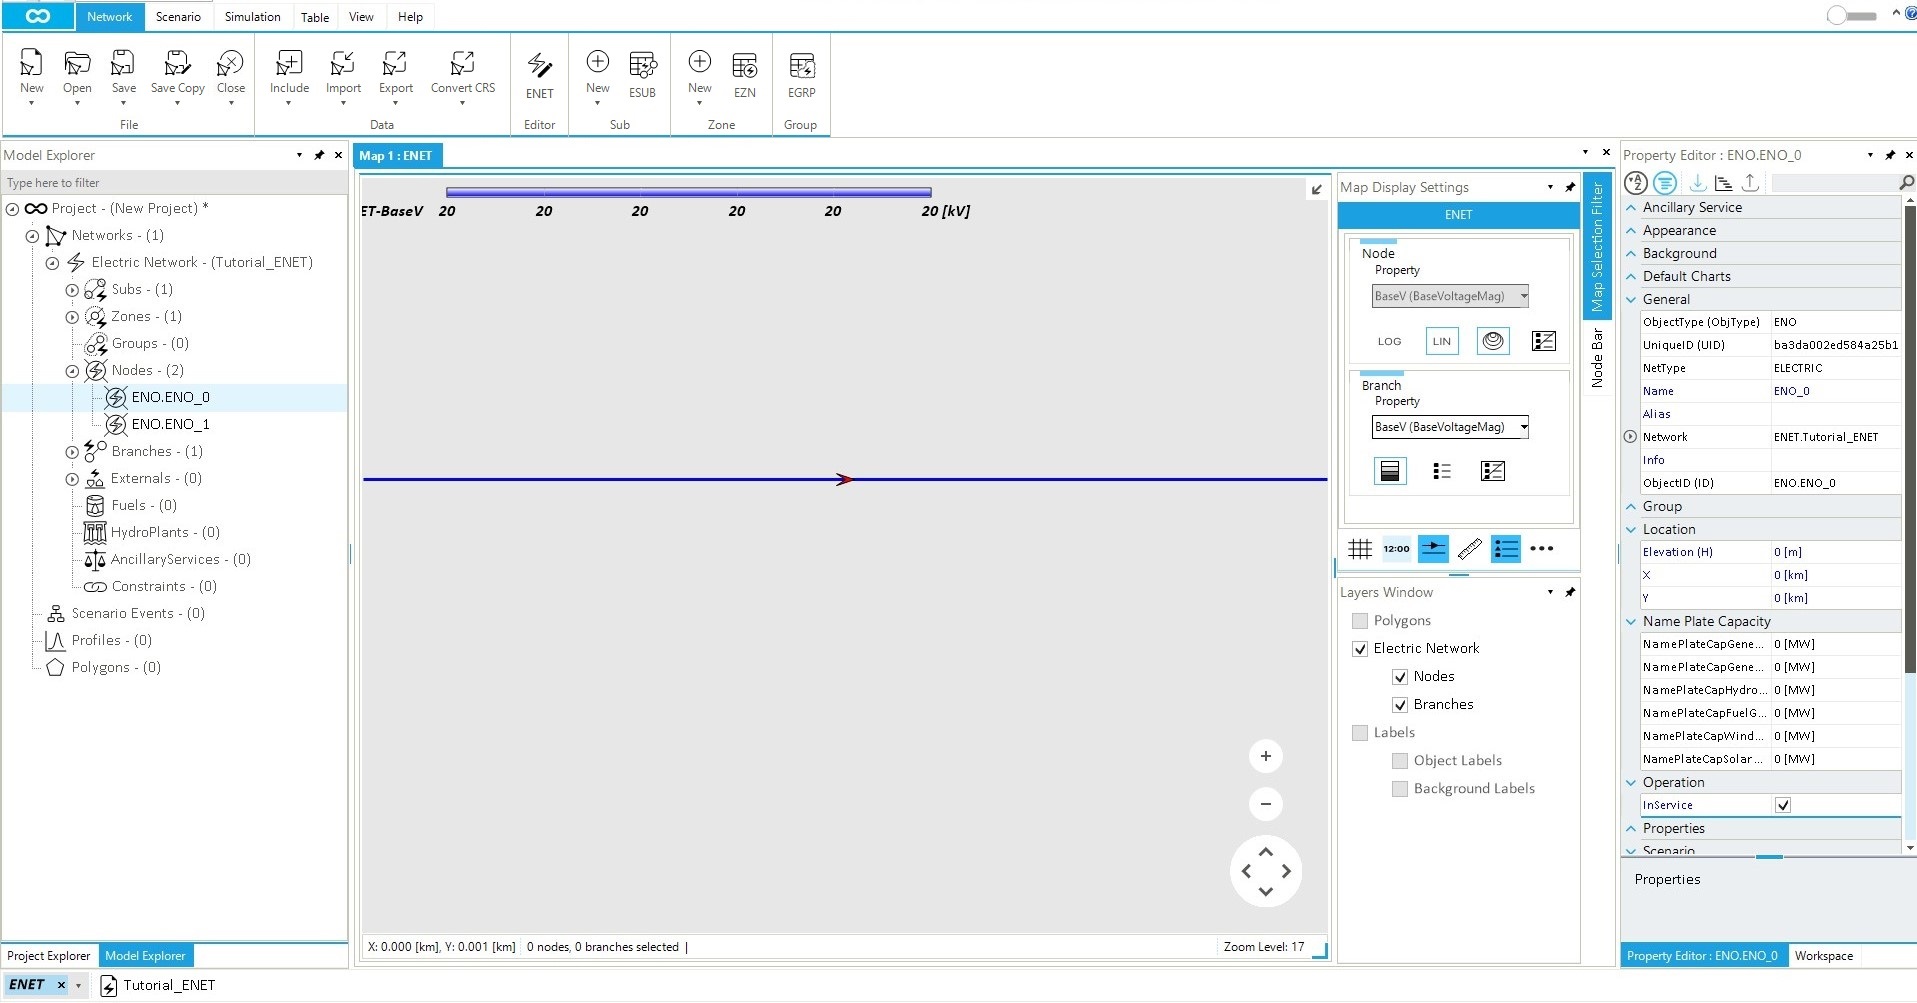The image size is (1917, 1003).
Task: Click the Save icon in File group
Action: point(123,64)
